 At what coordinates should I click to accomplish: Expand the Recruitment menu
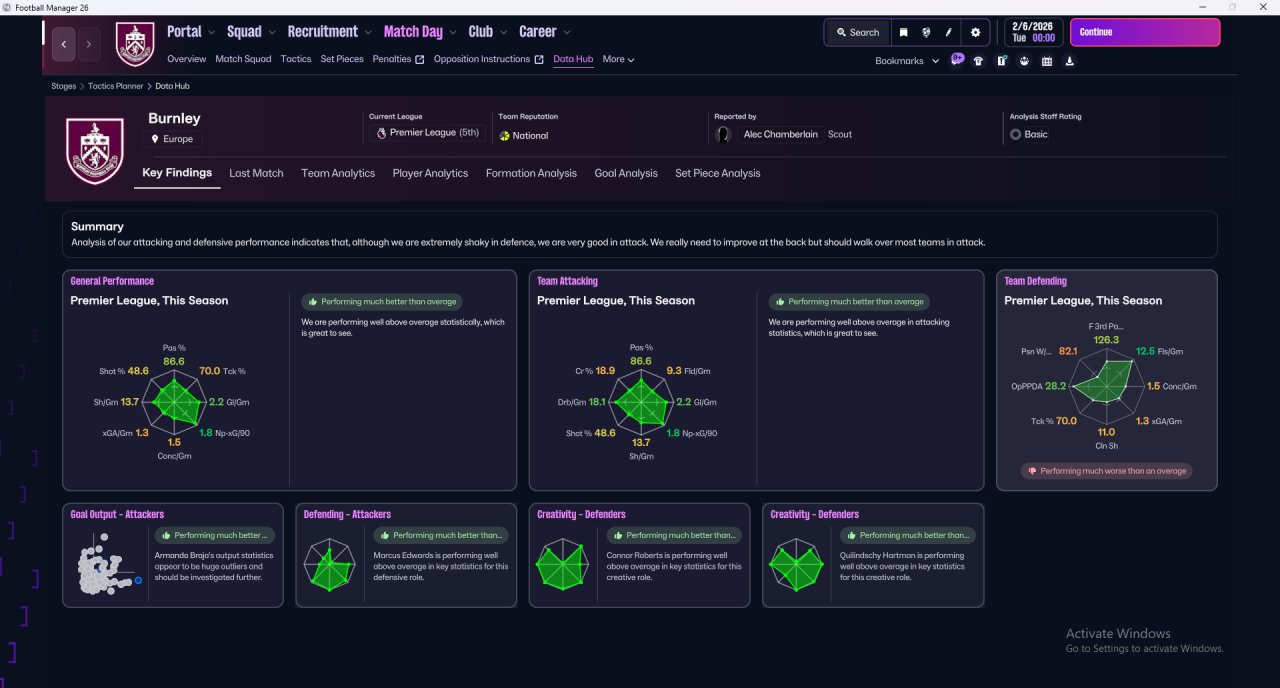(330, 32)
